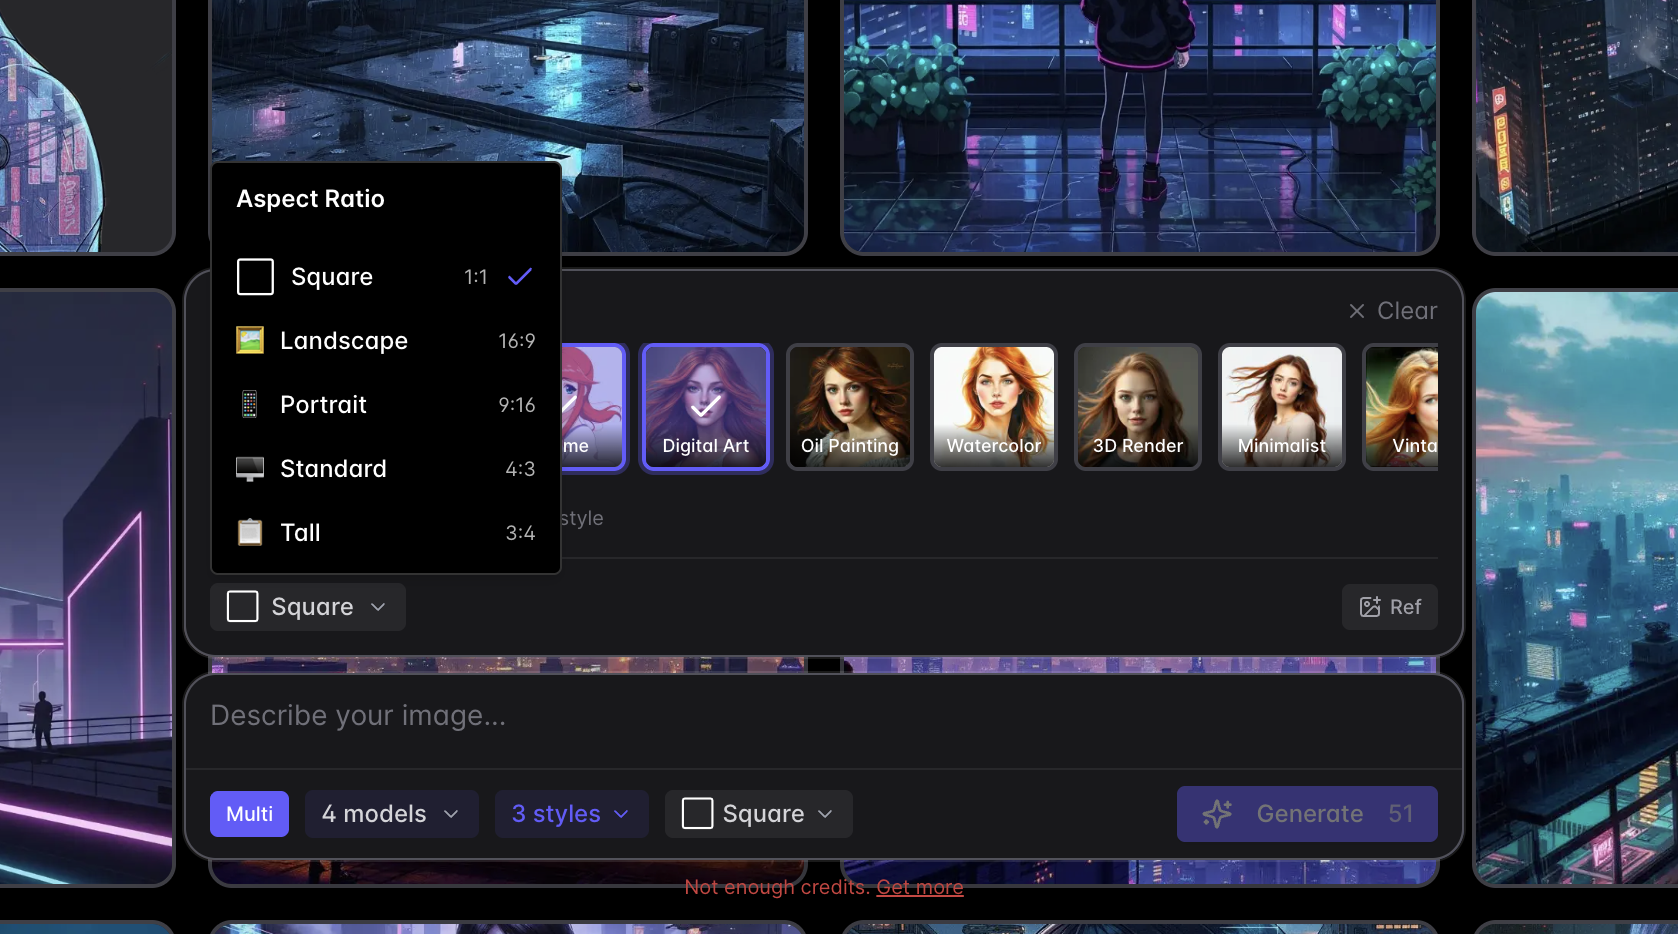This screenshot has height=934, width=1678.
Task: Select the Watercolor style thumbnail
Action: point(993,407)
